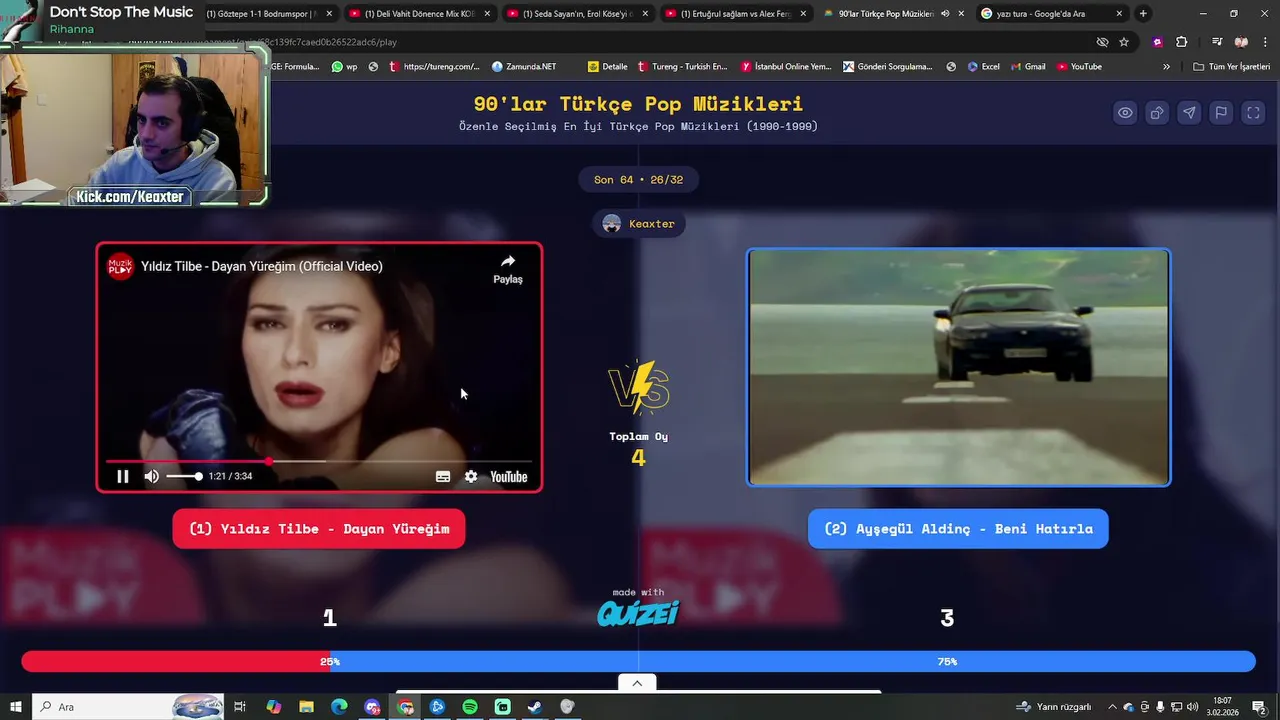Expand the bottom panel chevron arrow
Screen dimensions: 1280x720
[637, 683]
